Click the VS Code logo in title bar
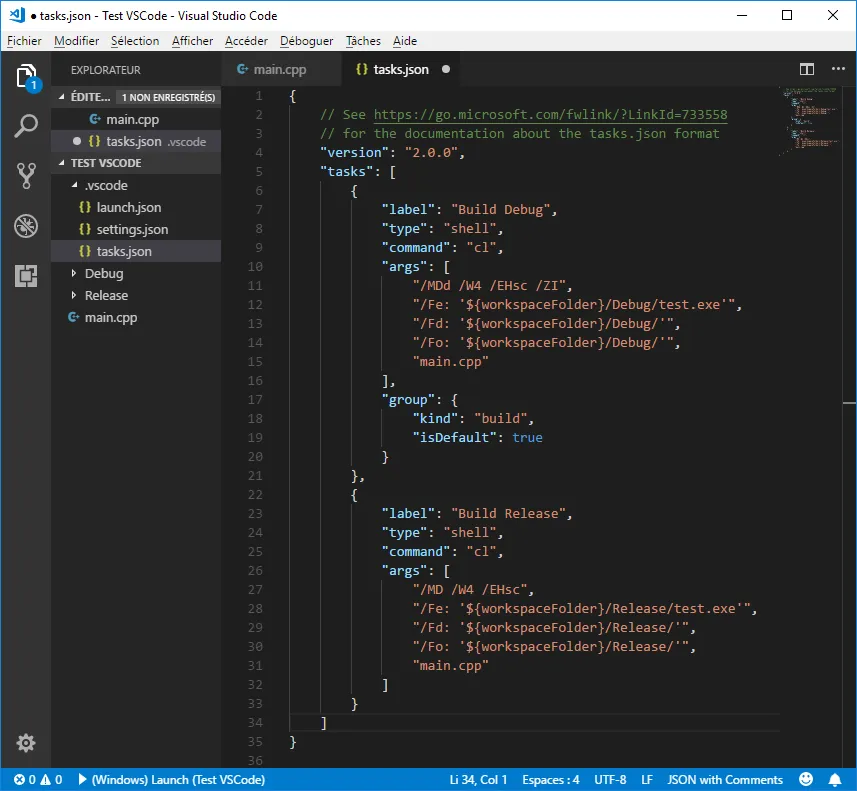This screenshot has width=857, height=791. (17, 15)
